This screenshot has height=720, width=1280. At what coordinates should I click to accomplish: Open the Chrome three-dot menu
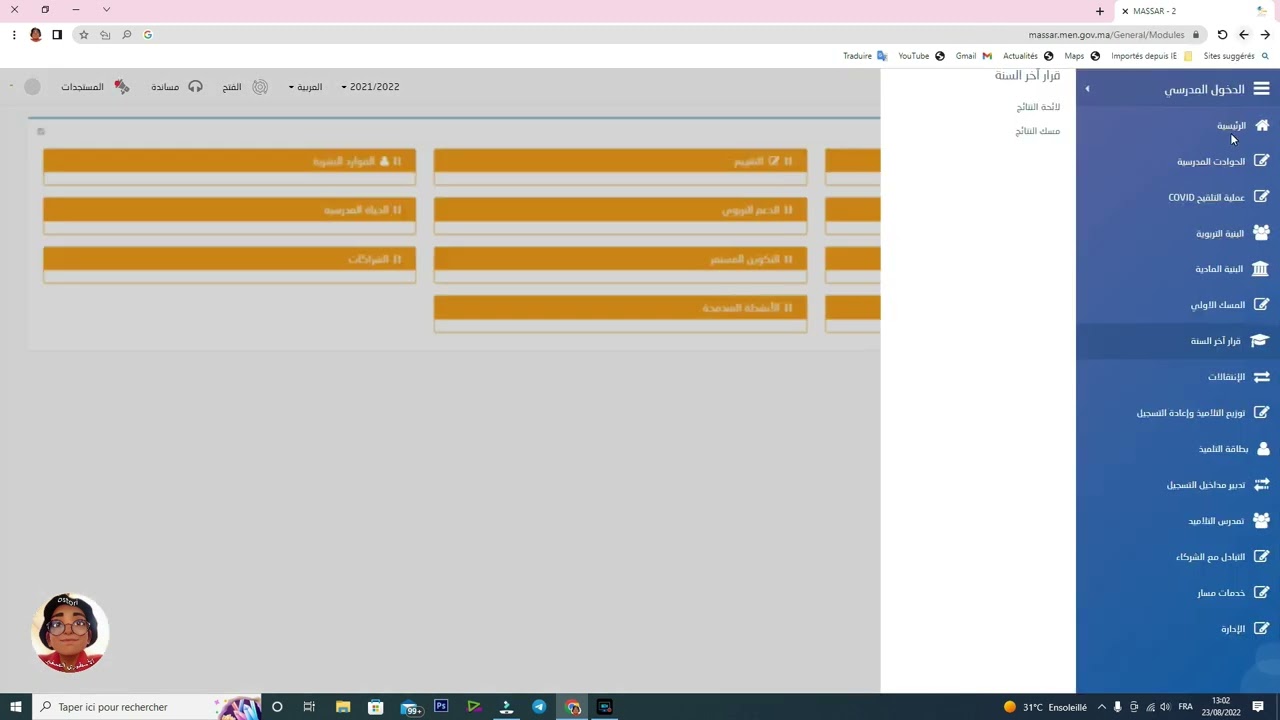pyautogui.click(x=14, y=35)
